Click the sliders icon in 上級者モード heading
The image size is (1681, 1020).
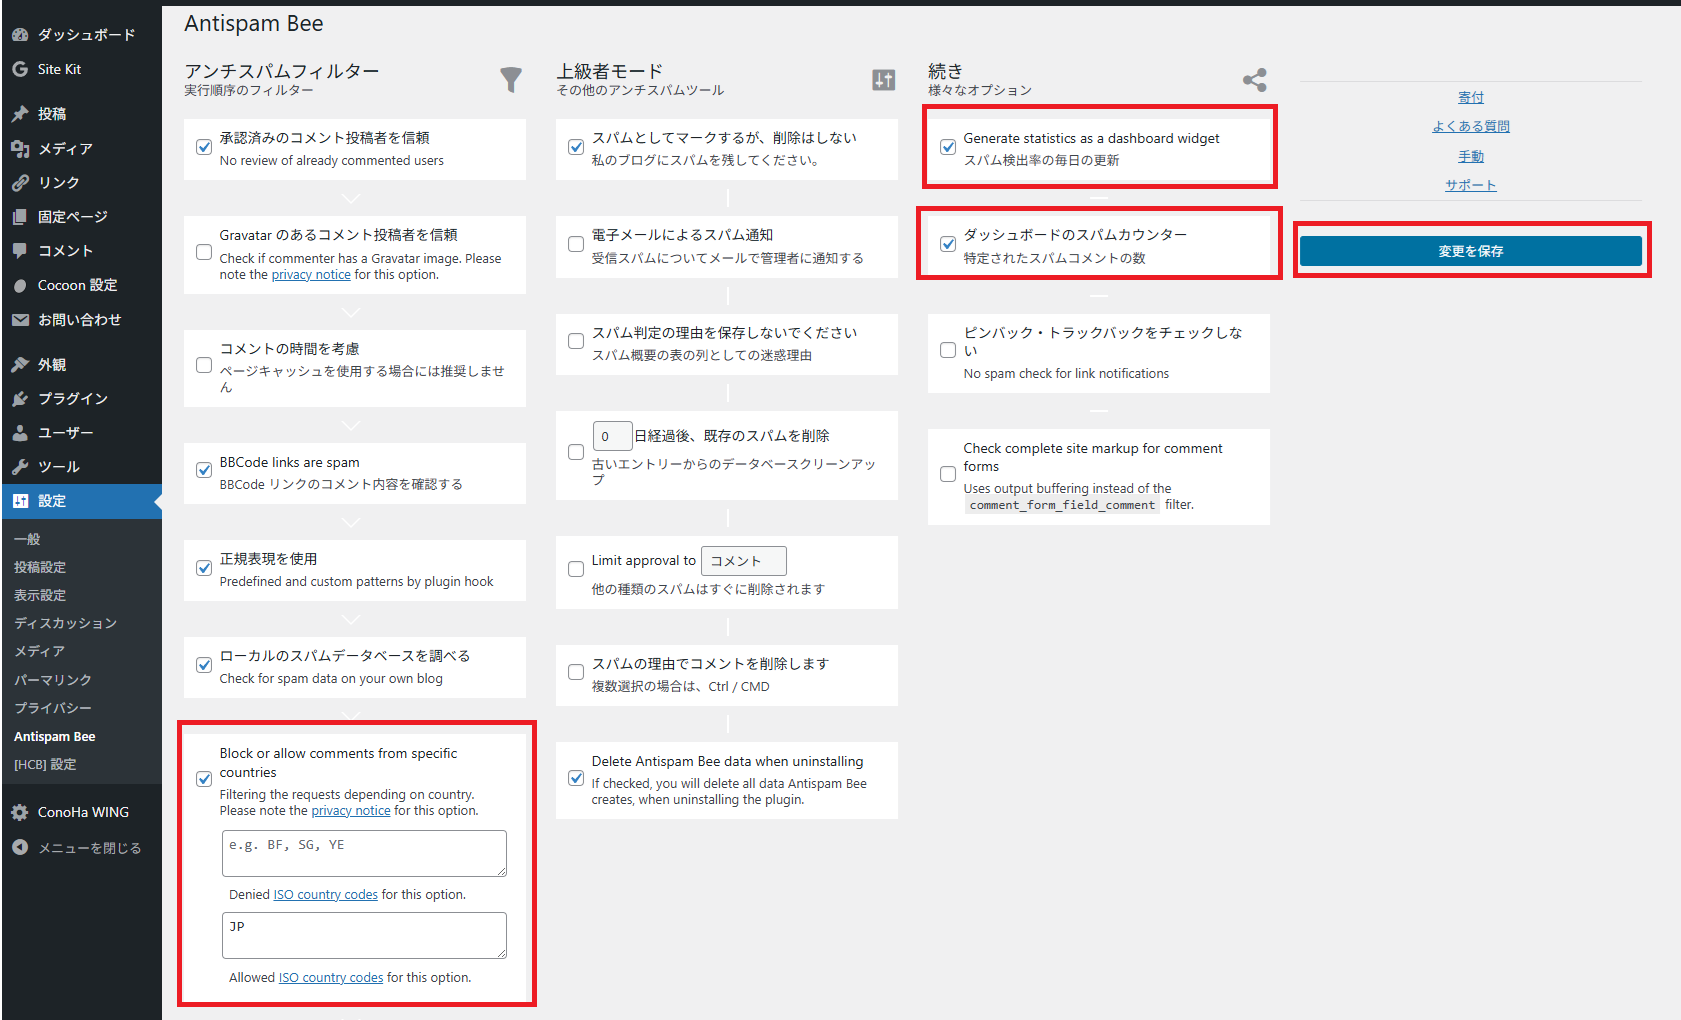(883, 79)
